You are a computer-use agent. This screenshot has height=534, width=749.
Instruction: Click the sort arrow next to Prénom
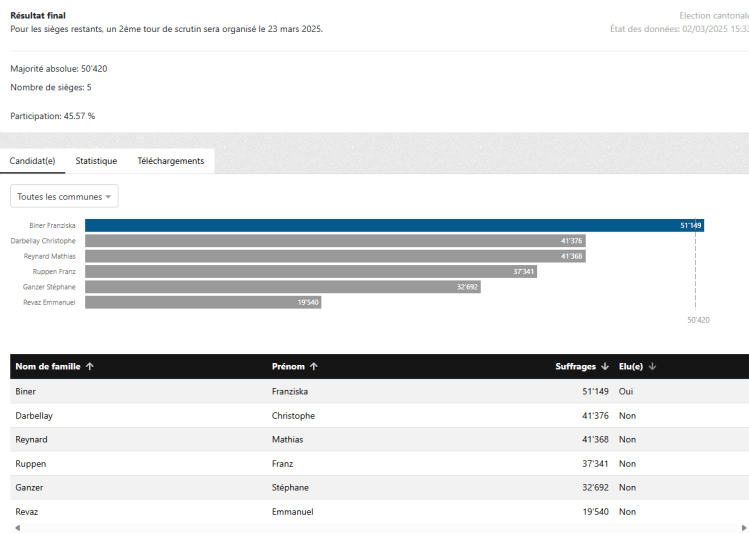click(314, 367)
